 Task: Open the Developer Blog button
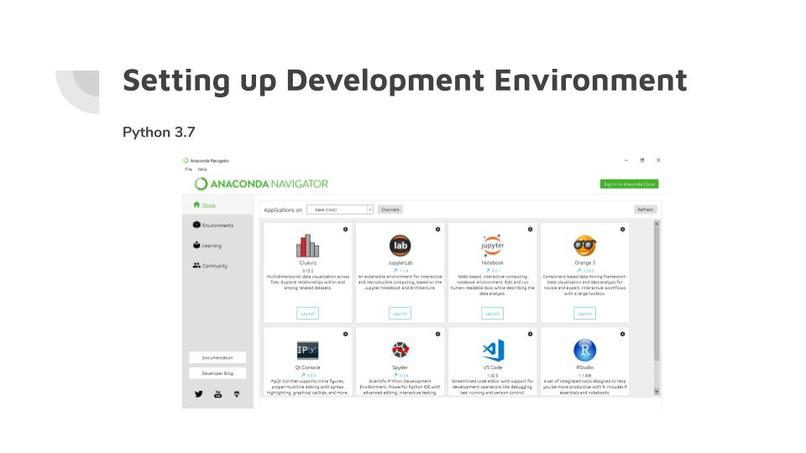click(x=217, y=373)
